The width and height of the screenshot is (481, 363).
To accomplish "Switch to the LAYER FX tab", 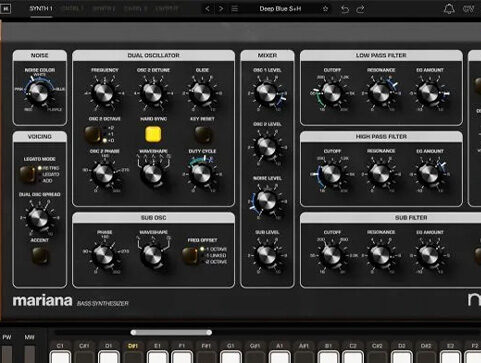I will click(x=167, y=9).
